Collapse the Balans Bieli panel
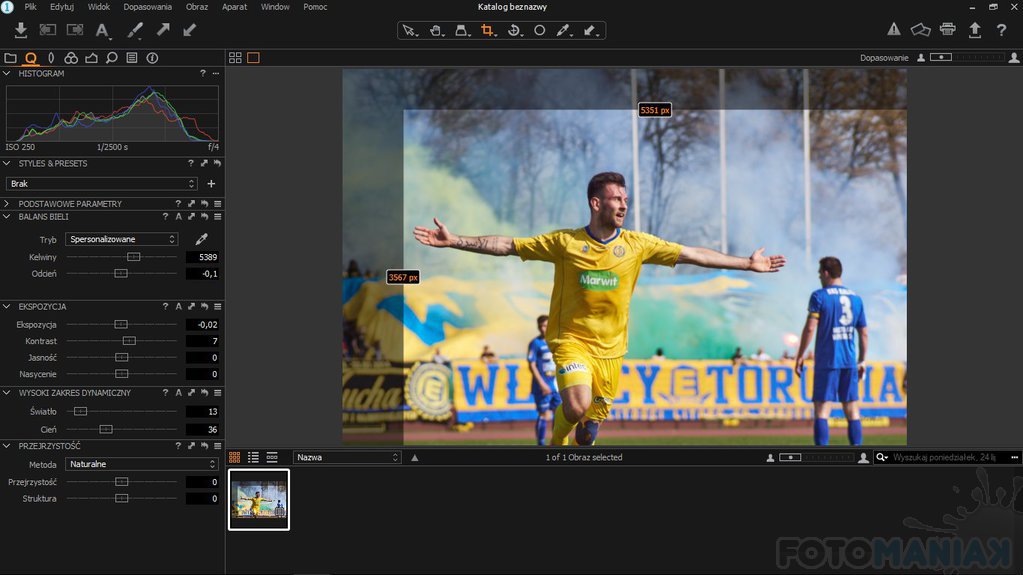The image size is (1023, 575). tap(7, 217)
